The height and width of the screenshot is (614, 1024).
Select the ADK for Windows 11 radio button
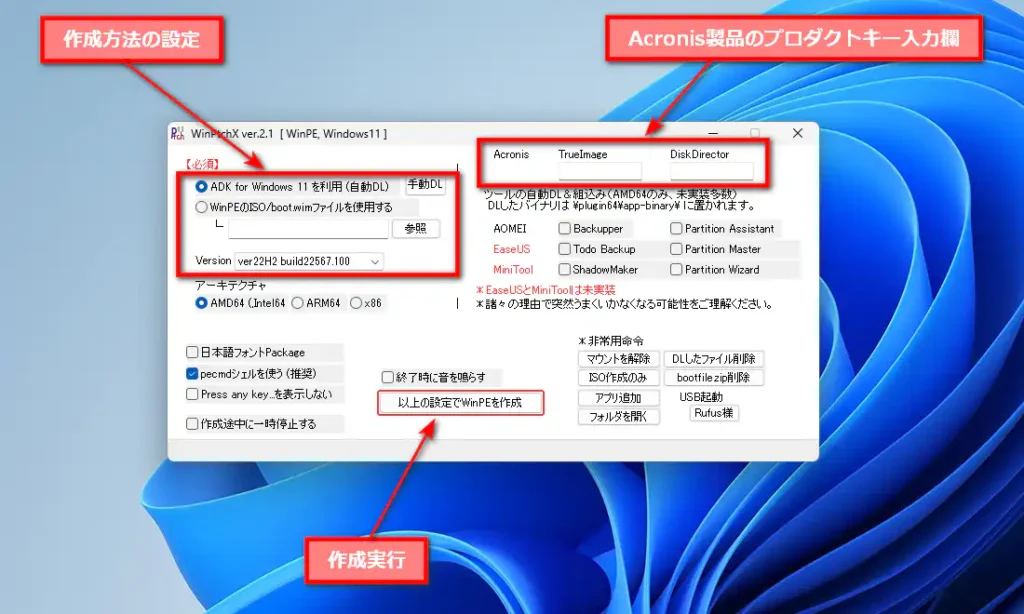point(203,184)
